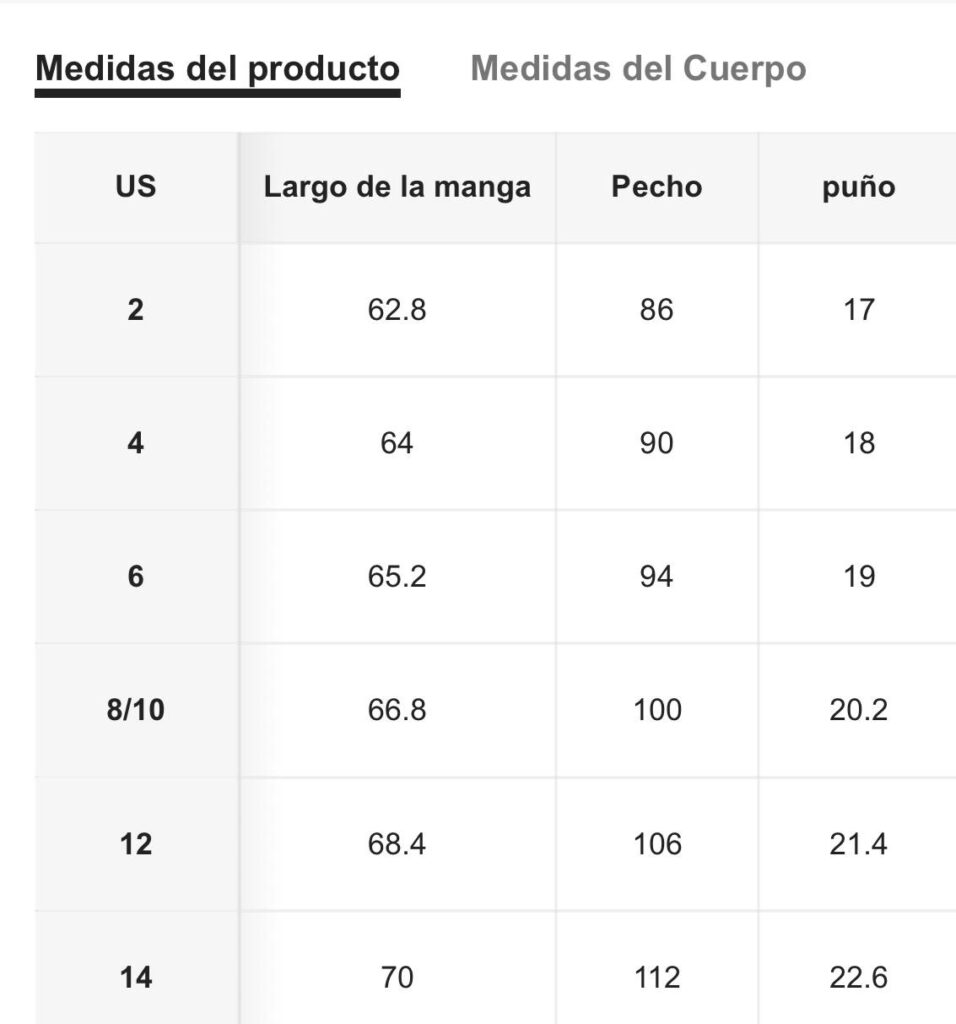
Task: Select the size 4 row label
Action: click(x=135, y=443)
